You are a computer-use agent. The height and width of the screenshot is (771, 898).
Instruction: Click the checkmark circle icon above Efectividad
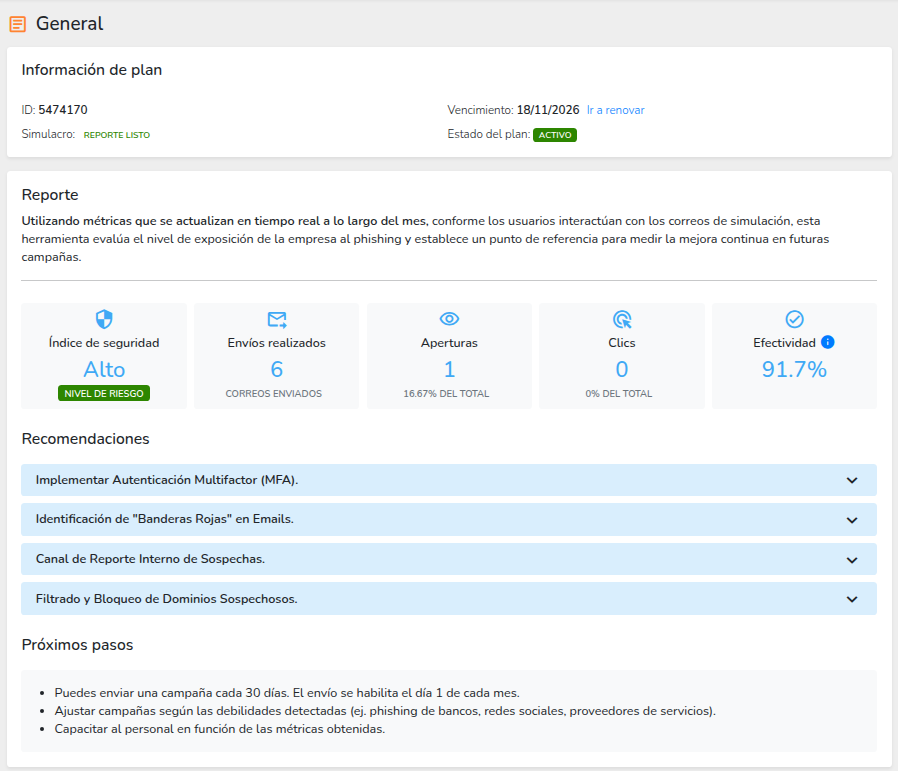pyautogui.click(x=795, y=319)
